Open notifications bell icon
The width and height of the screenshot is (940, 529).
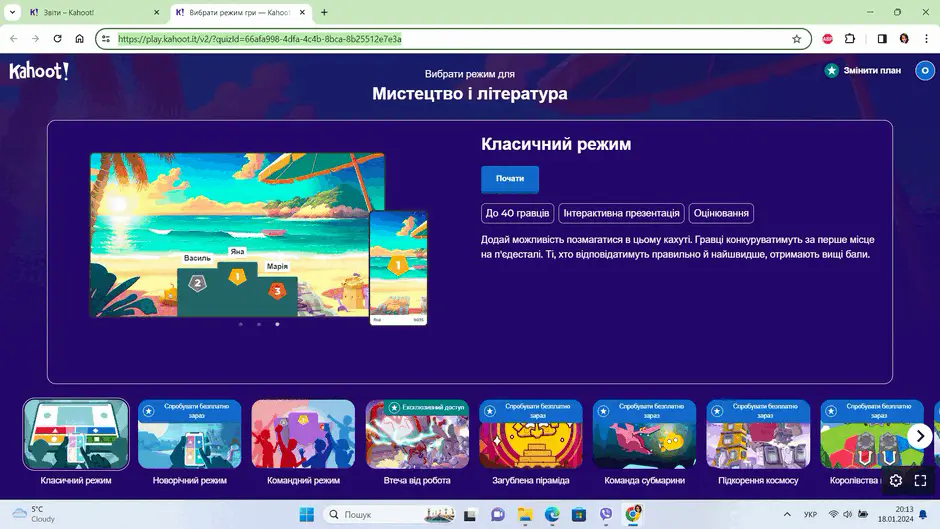(923, 515)
